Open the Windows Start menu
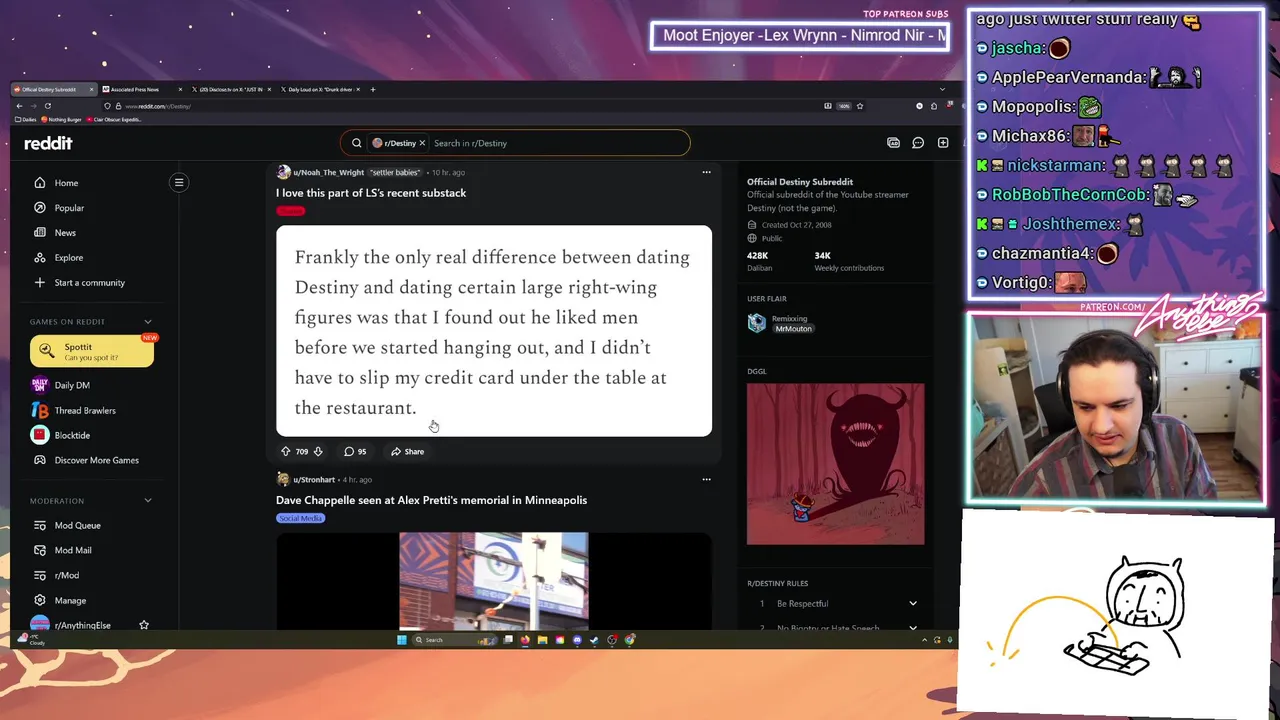 coord(402,640)
